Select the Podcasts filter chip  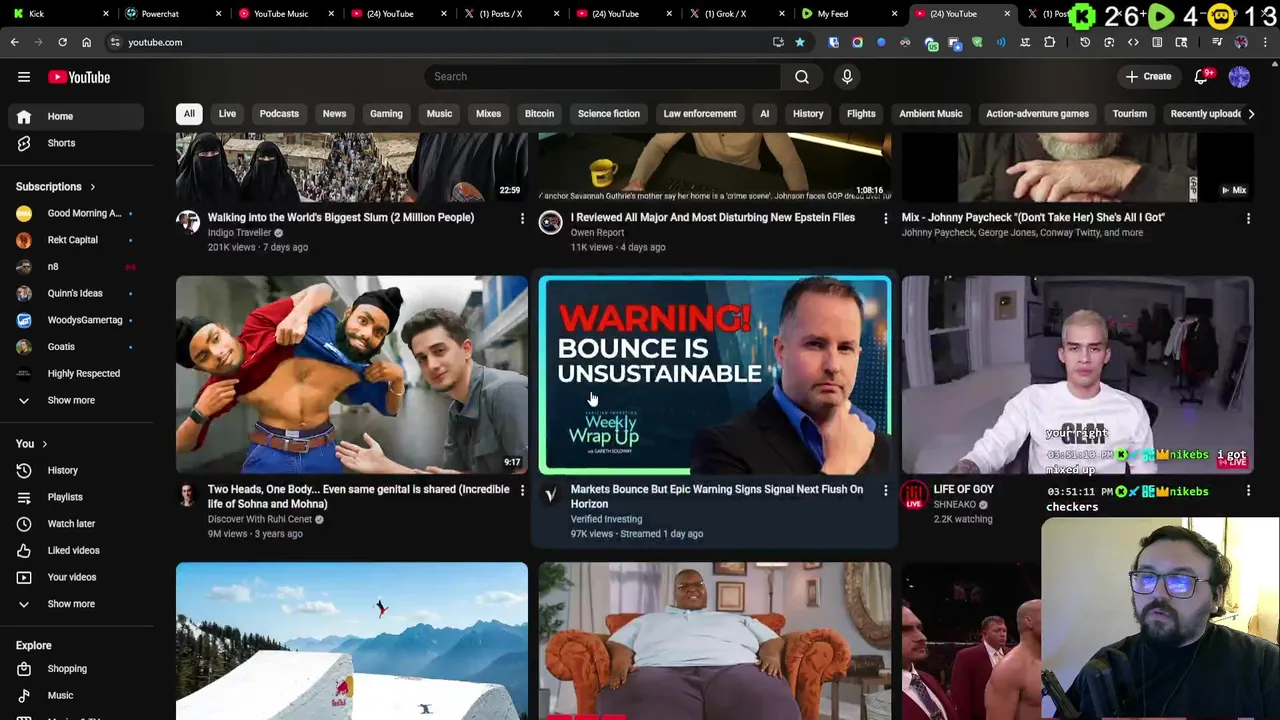(x=279, y=114)
